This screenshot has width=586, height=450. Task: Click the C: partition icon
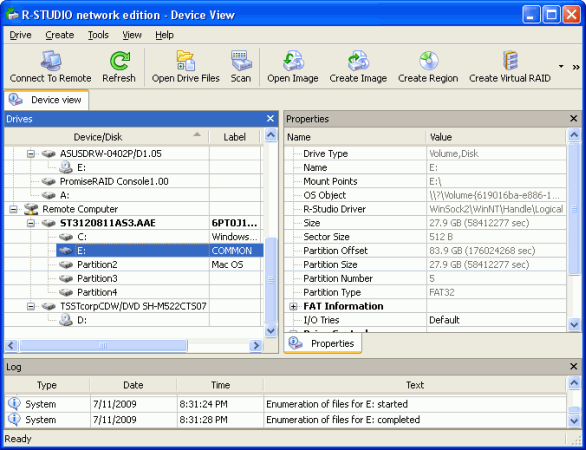[66, 237]
